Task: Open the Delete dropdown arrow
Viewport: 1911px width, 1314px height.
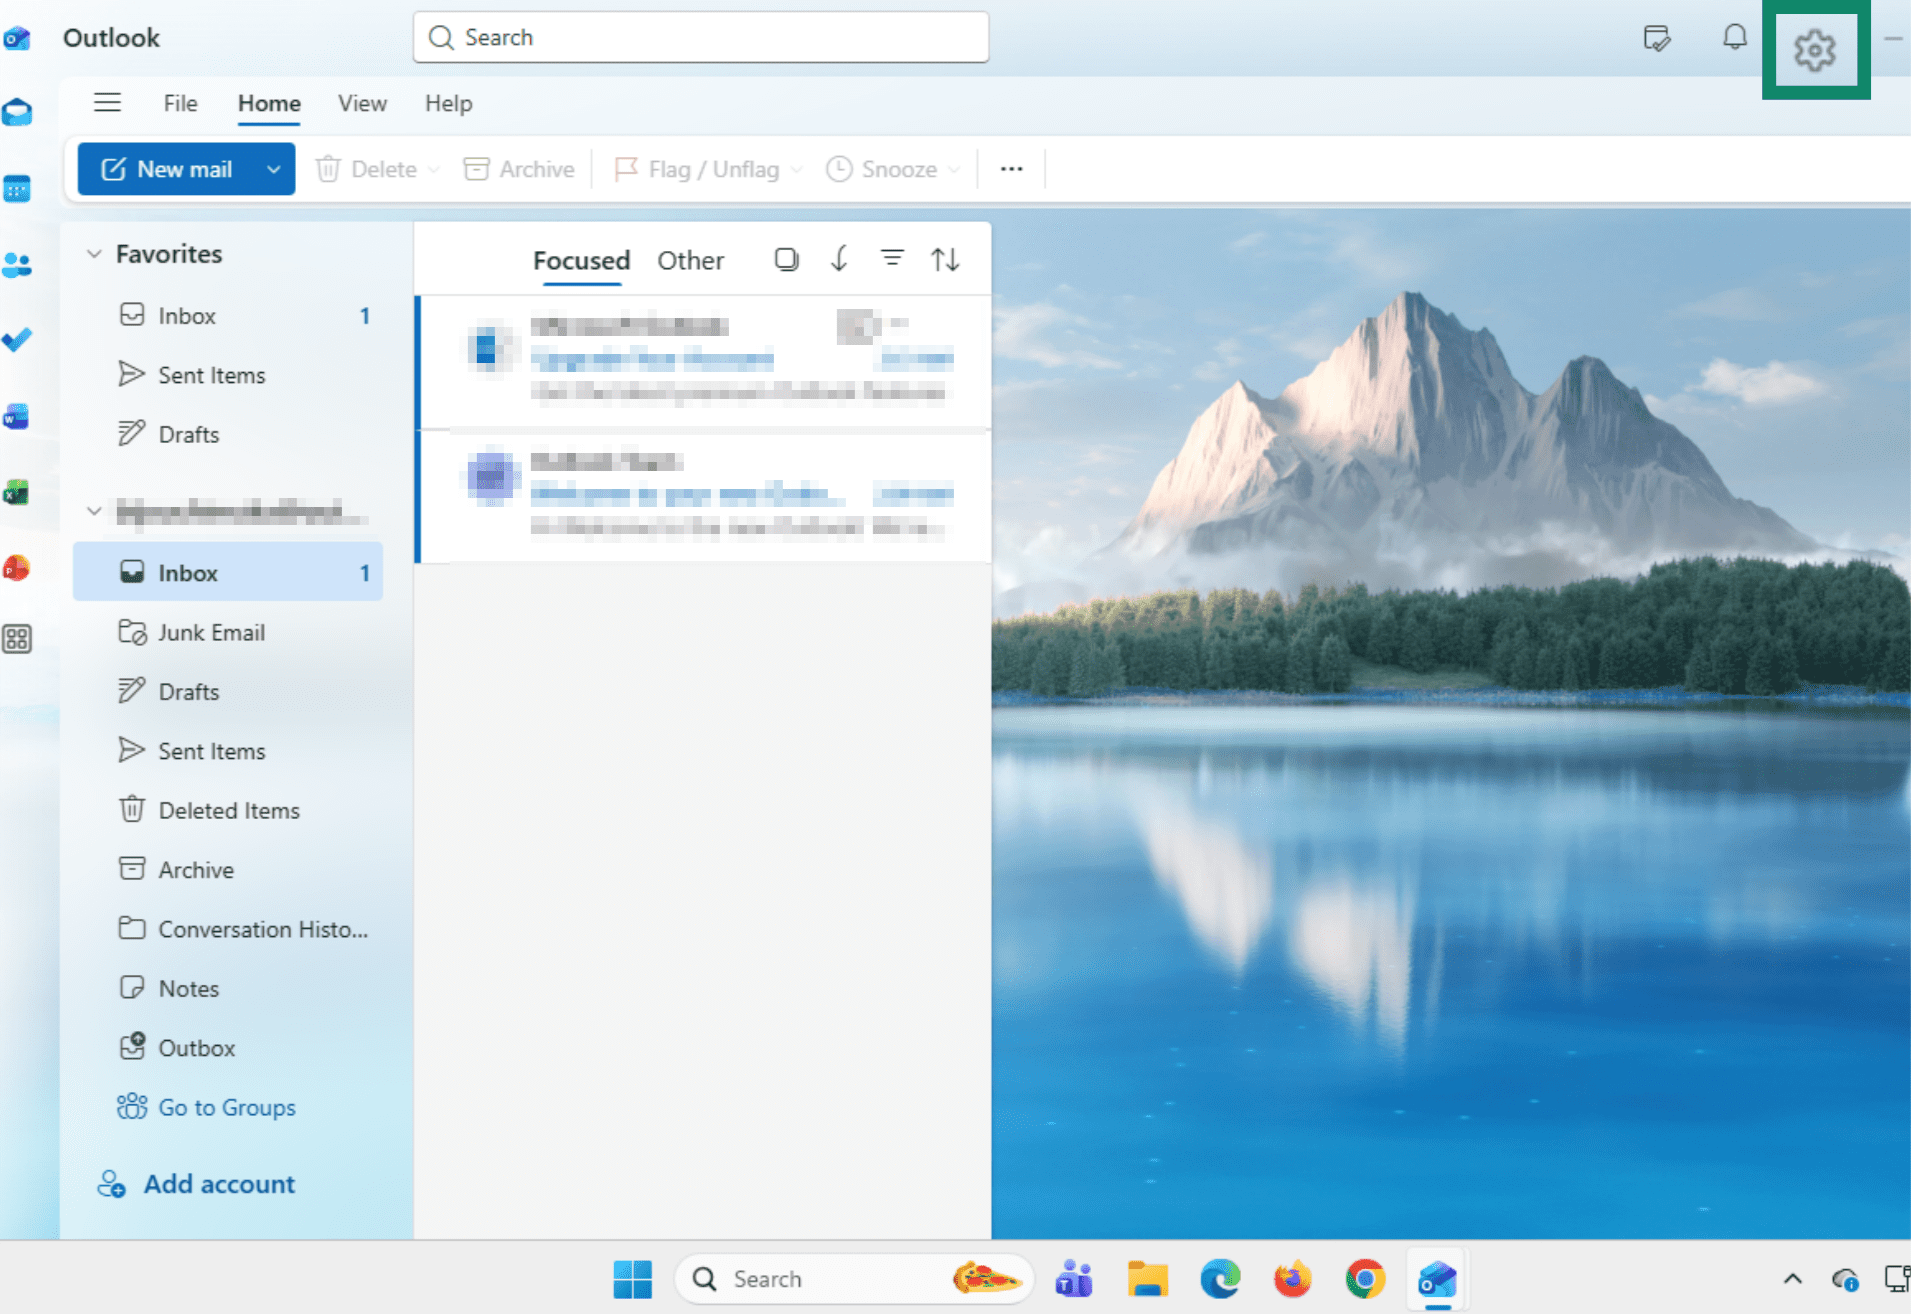Action: [x=433, y=169]
